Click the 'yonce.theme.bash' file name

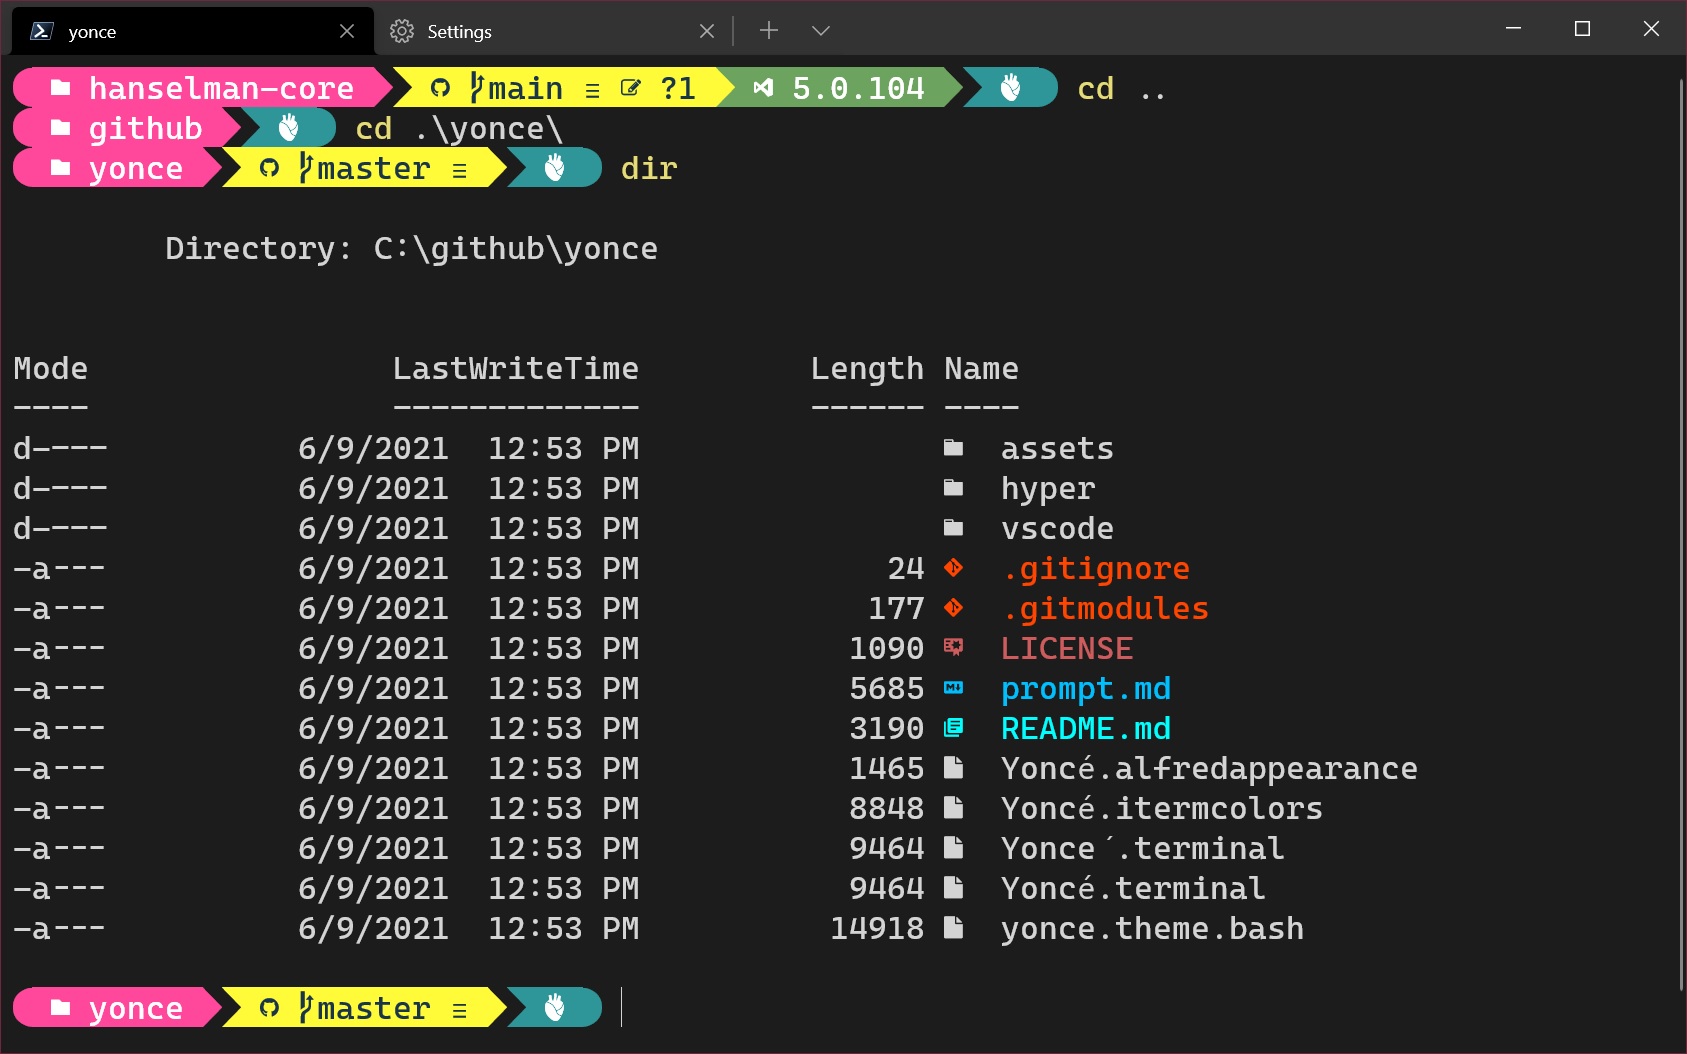tap(1152, 929)
